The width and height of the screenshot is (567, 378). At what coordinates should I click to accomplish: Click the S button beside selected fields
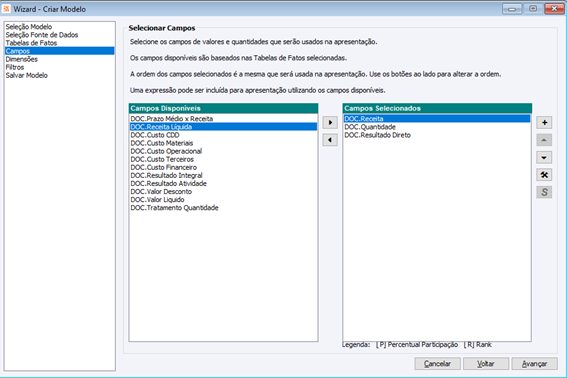pyautogui.click(x=544, y=192)
